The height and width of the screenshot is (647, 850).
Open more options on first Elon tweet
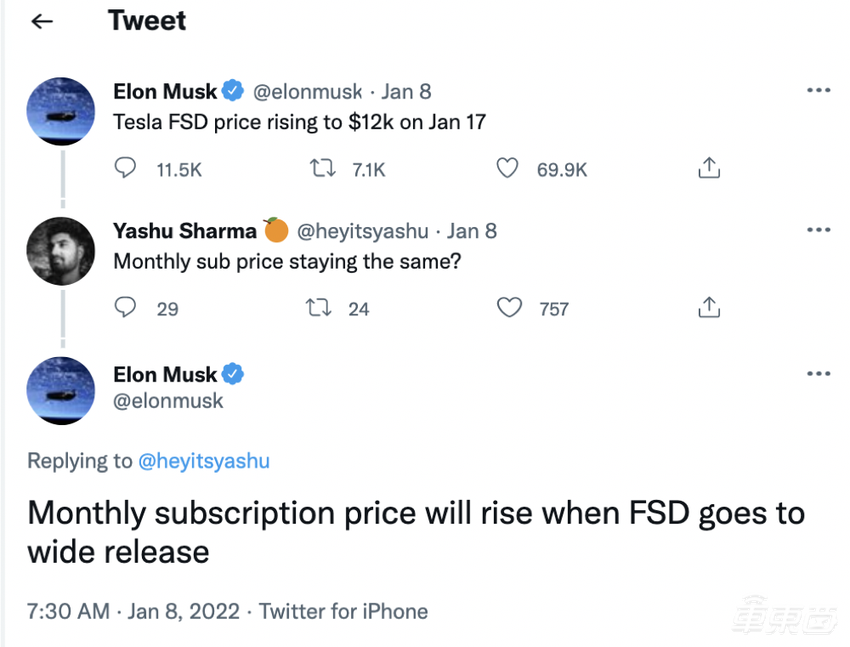pos(819,90)
